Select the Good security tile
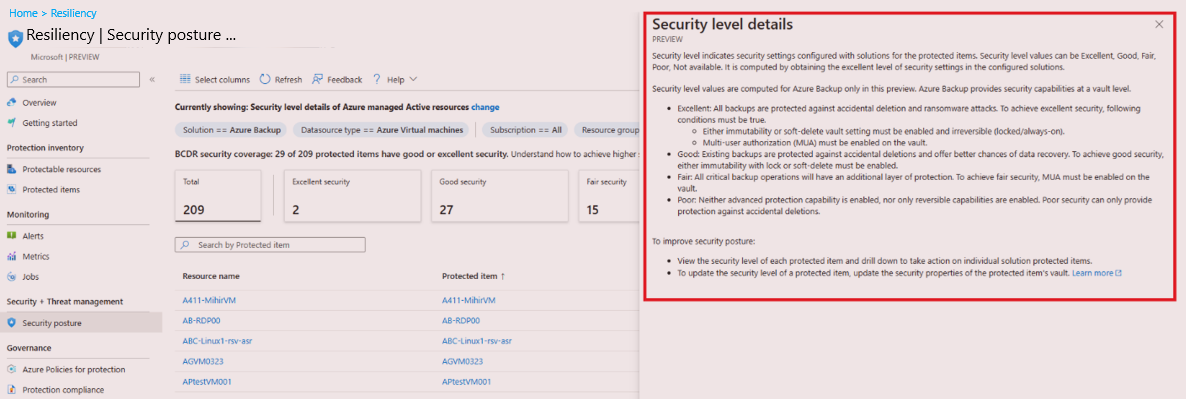1186x399 pixels. click(500, 196)
